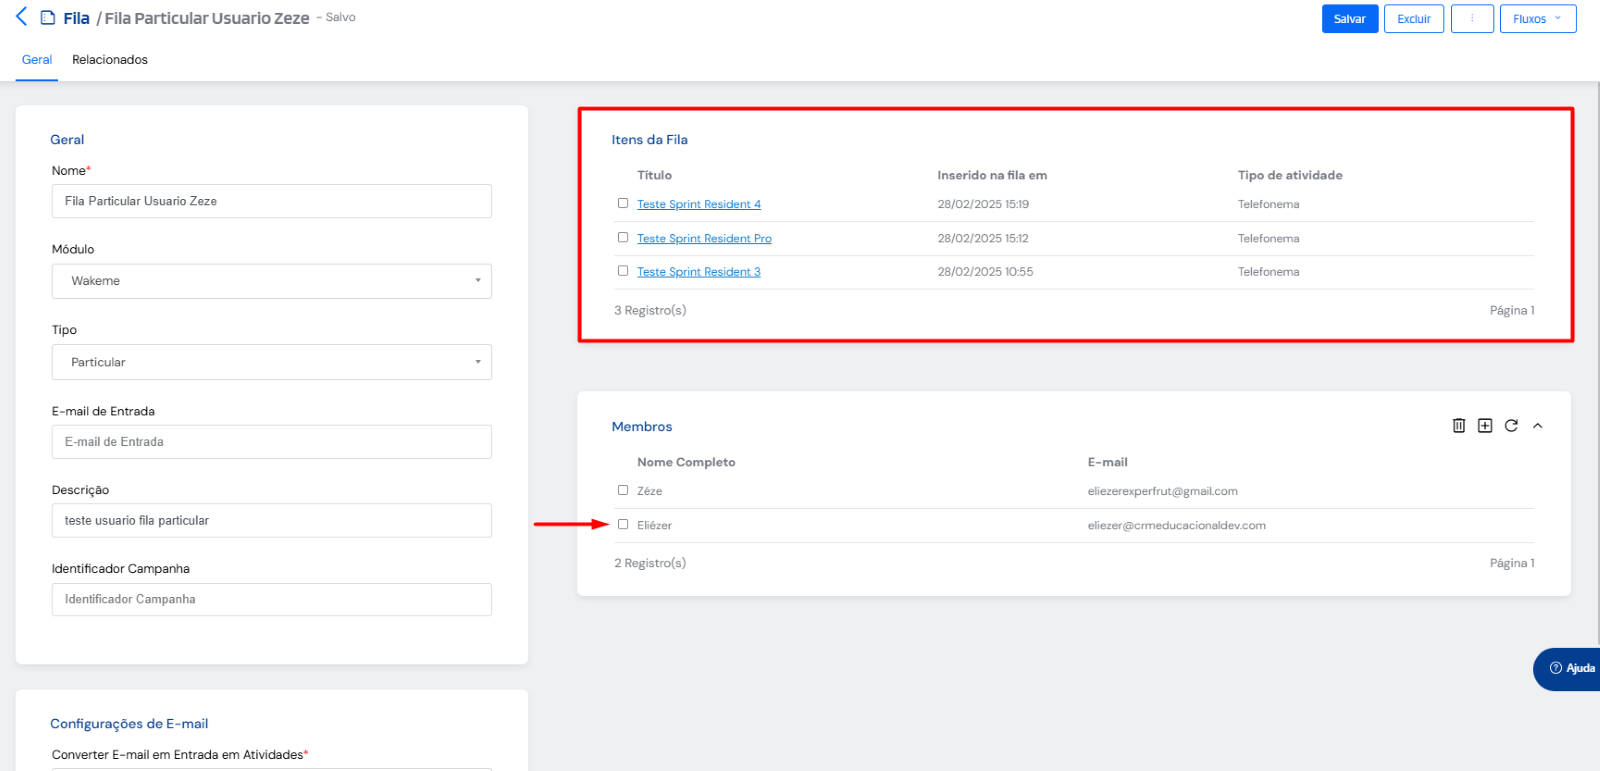Collapse the Membros panel chevron
This screenshot has height=771, width=1600.
pyautogui.click(x=1538, y=426)
